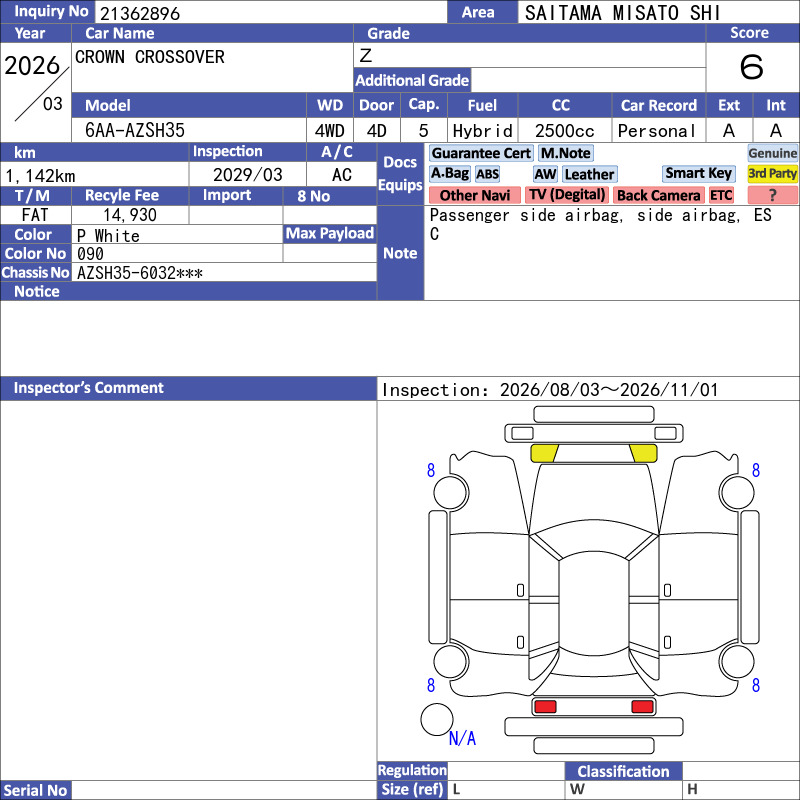Click the Additional Grade label
The height and width of the screenshot is (800, 800).
[412, 80]
